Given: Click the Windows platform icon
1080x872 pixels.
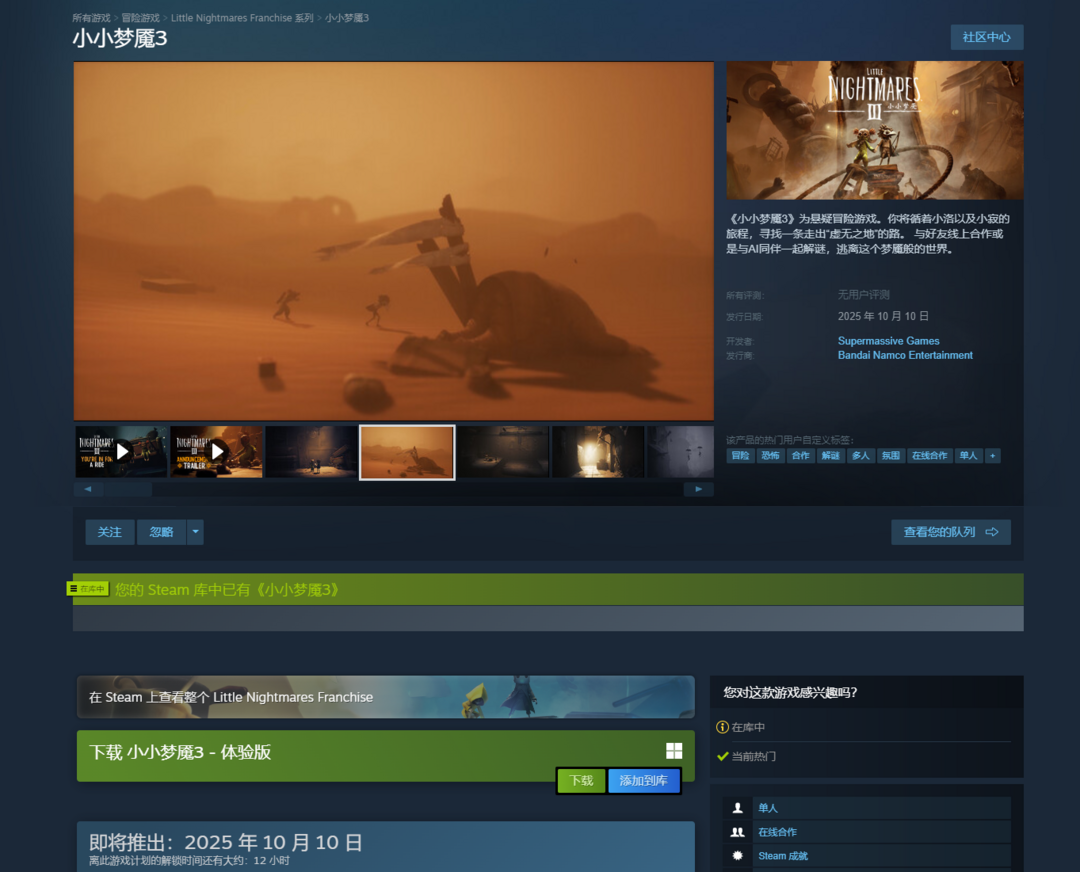Looking at the screenshot, I should 674,751.
